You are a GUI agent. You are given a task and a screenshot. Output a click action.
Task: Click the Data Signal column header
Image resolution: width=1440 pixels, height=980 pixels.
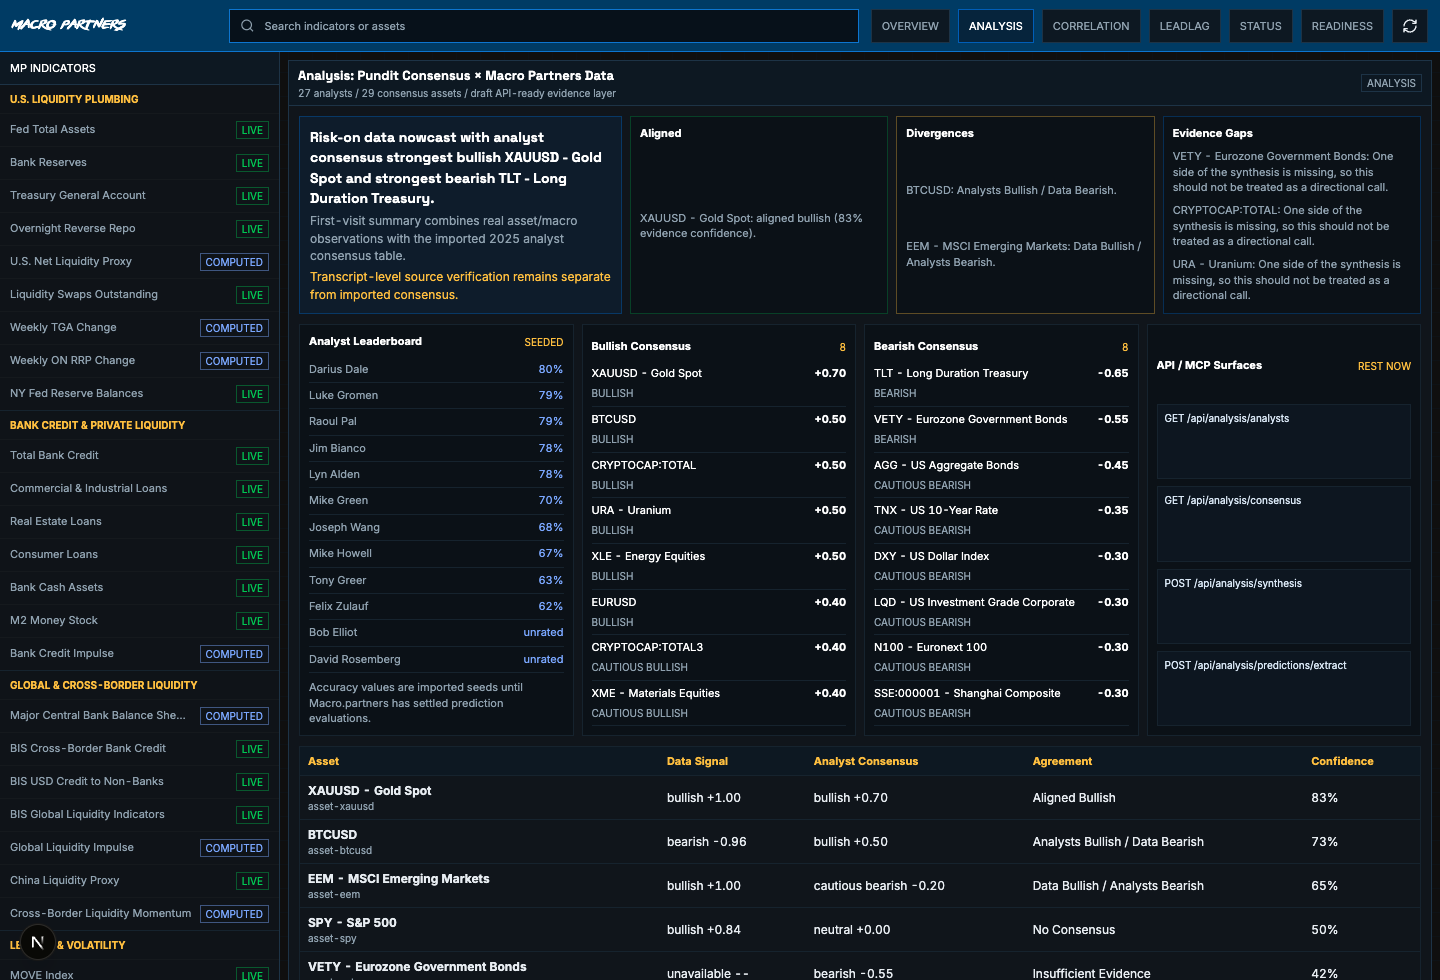coord(697,761)
